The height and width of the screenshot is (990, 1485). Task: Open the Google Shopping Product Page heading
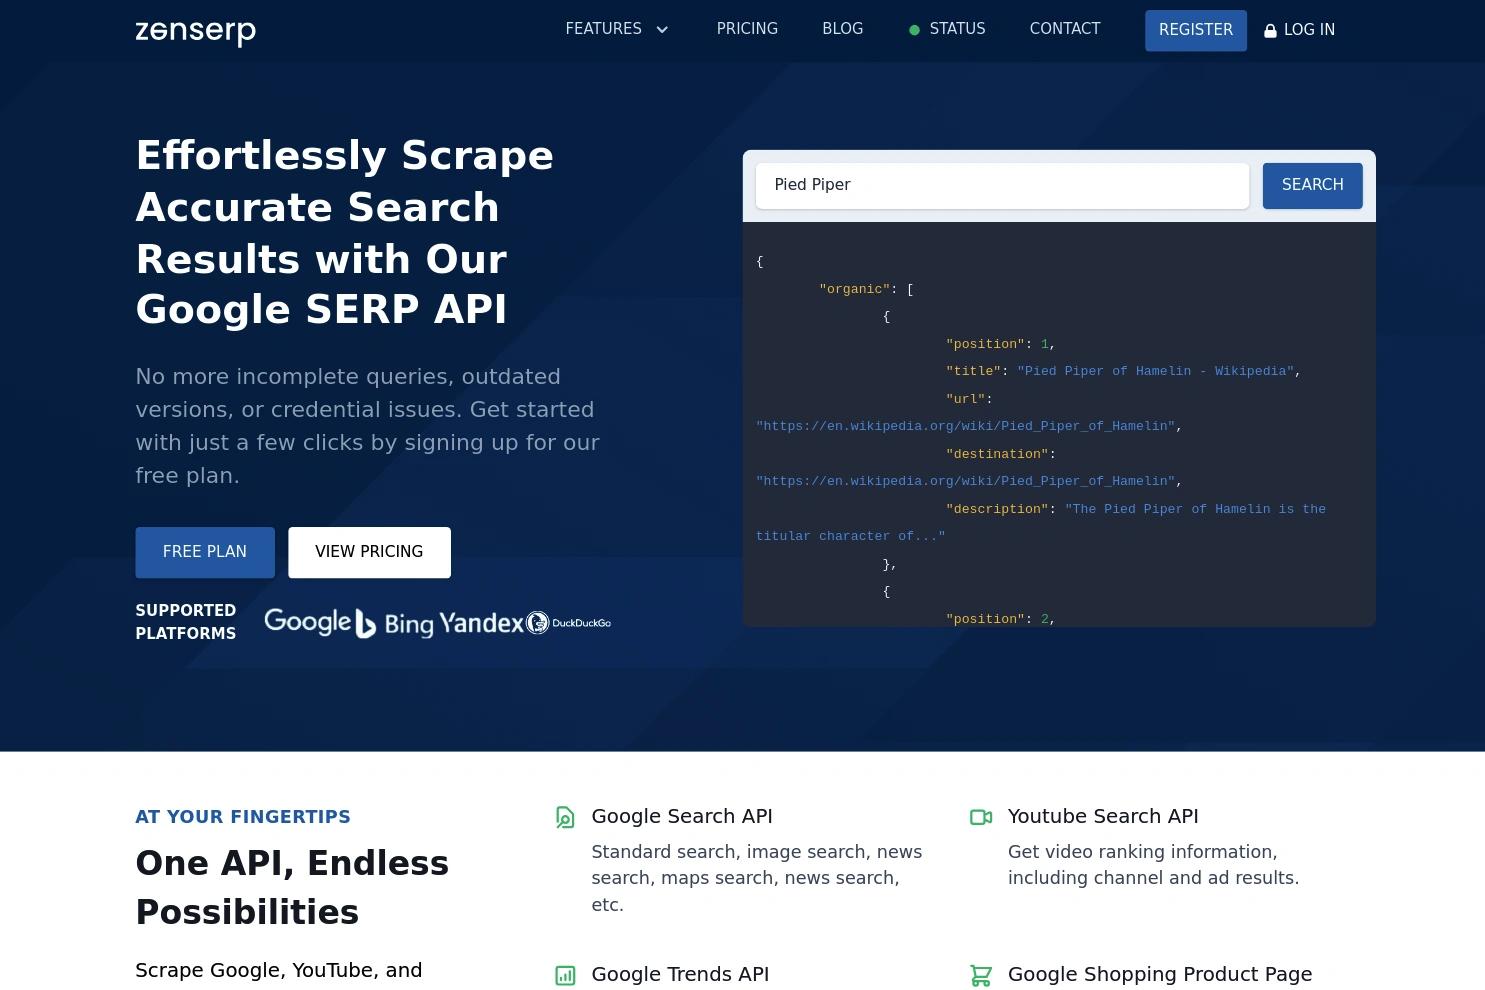click(1160, 974)
